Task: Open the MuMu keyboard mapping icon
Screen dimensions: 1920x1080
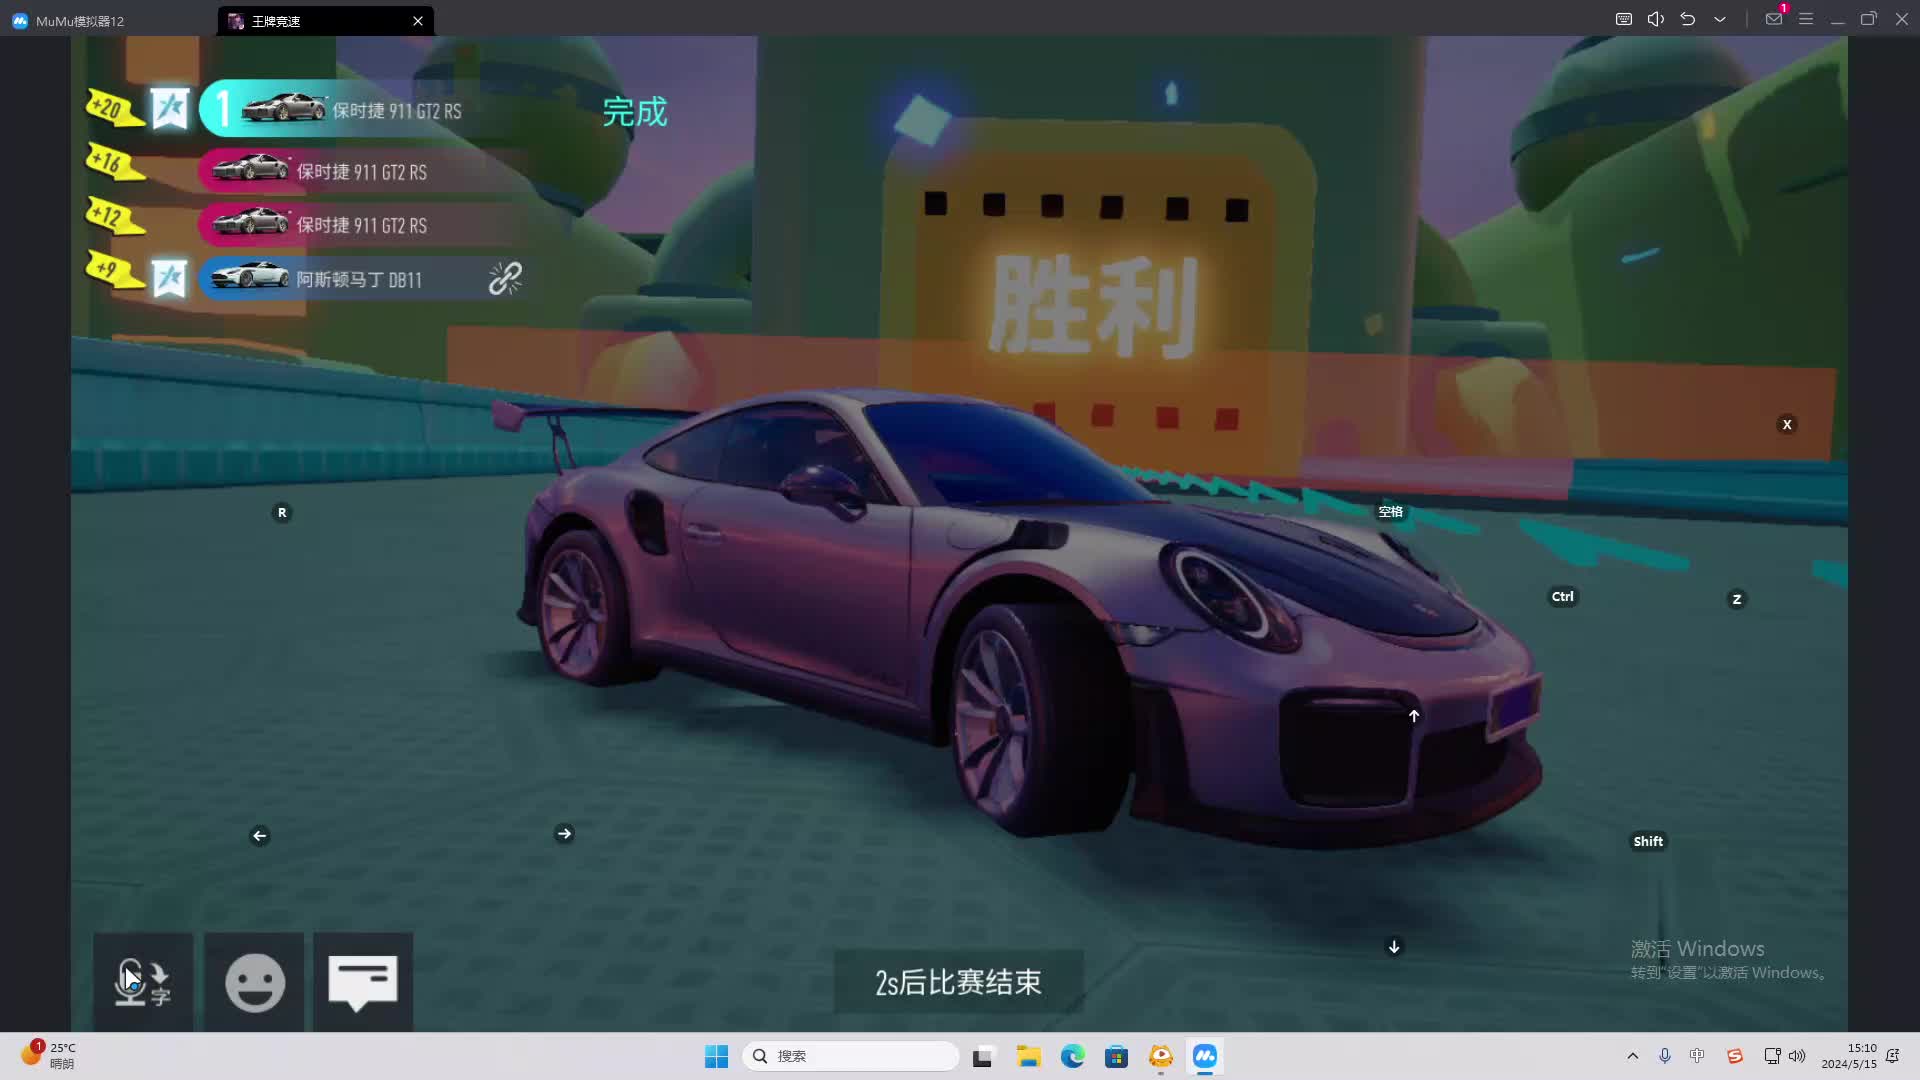Action: tap(1624, 19)
